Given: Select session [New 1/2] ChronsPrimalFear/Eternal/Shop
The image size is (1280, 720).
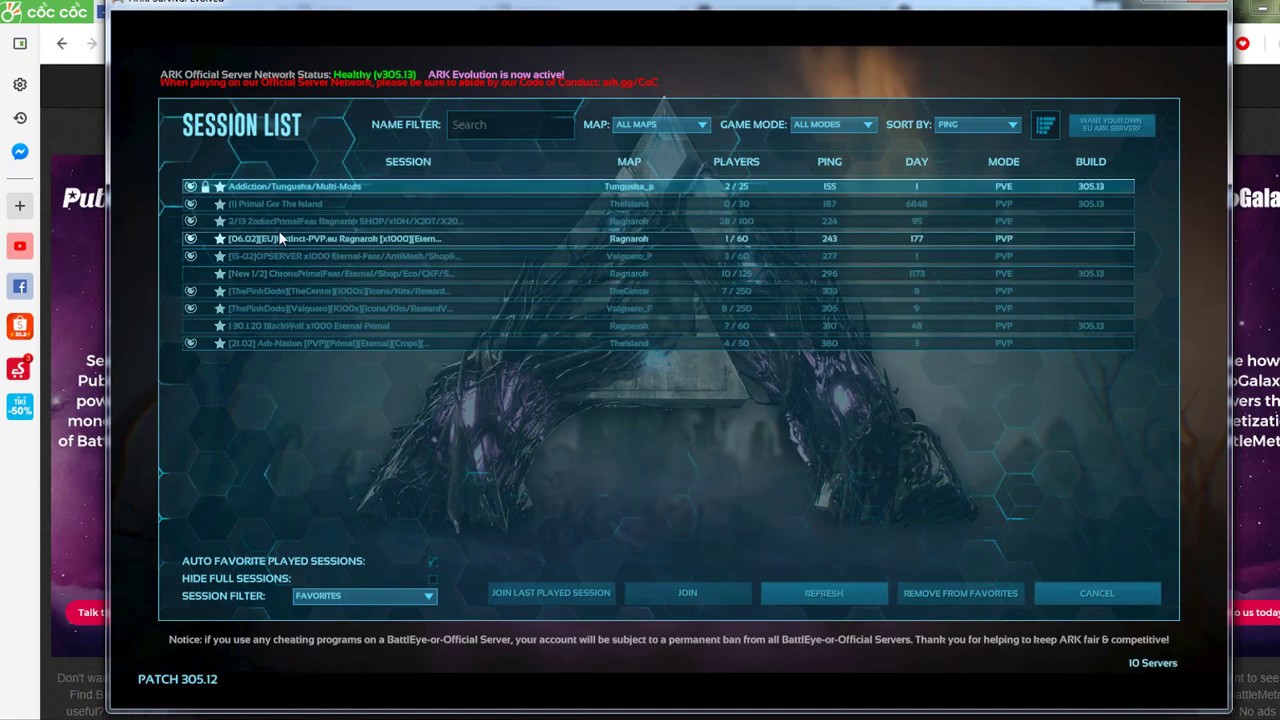Looking at the screenshot, I should coord(658,274).
